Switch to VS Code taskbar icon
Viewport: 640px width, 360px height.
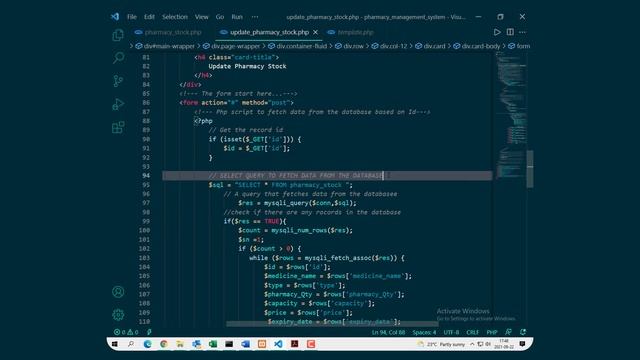[x=278, y=344]
